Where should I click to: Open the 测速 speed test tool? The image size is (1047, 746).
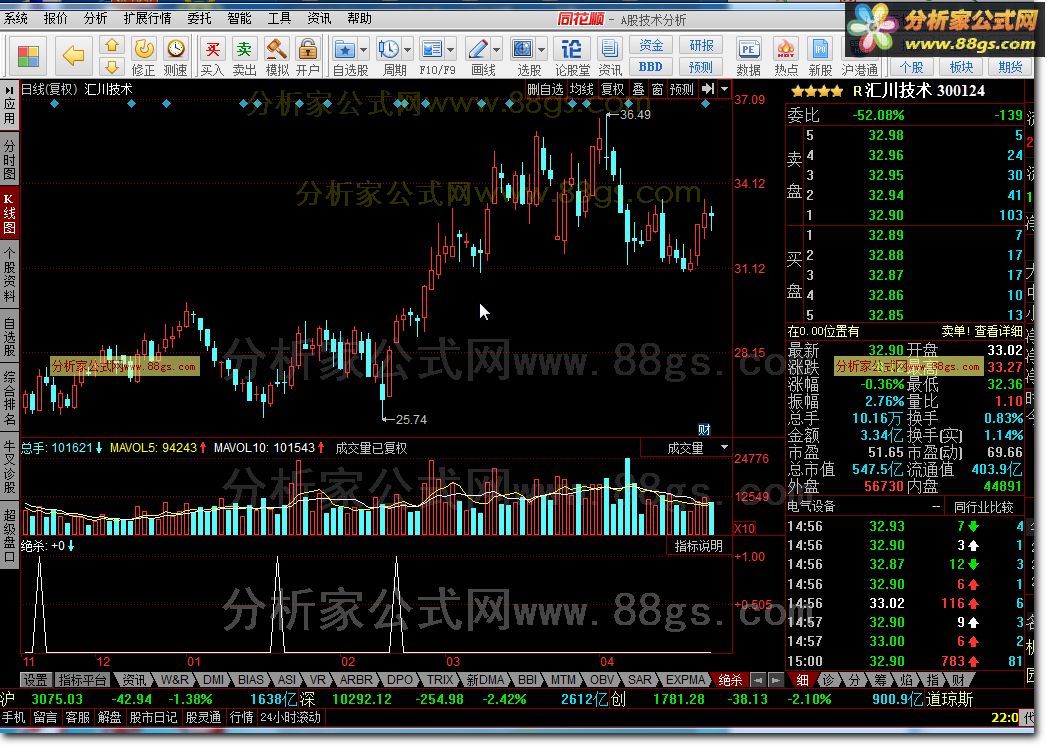[x=176, y=57]
